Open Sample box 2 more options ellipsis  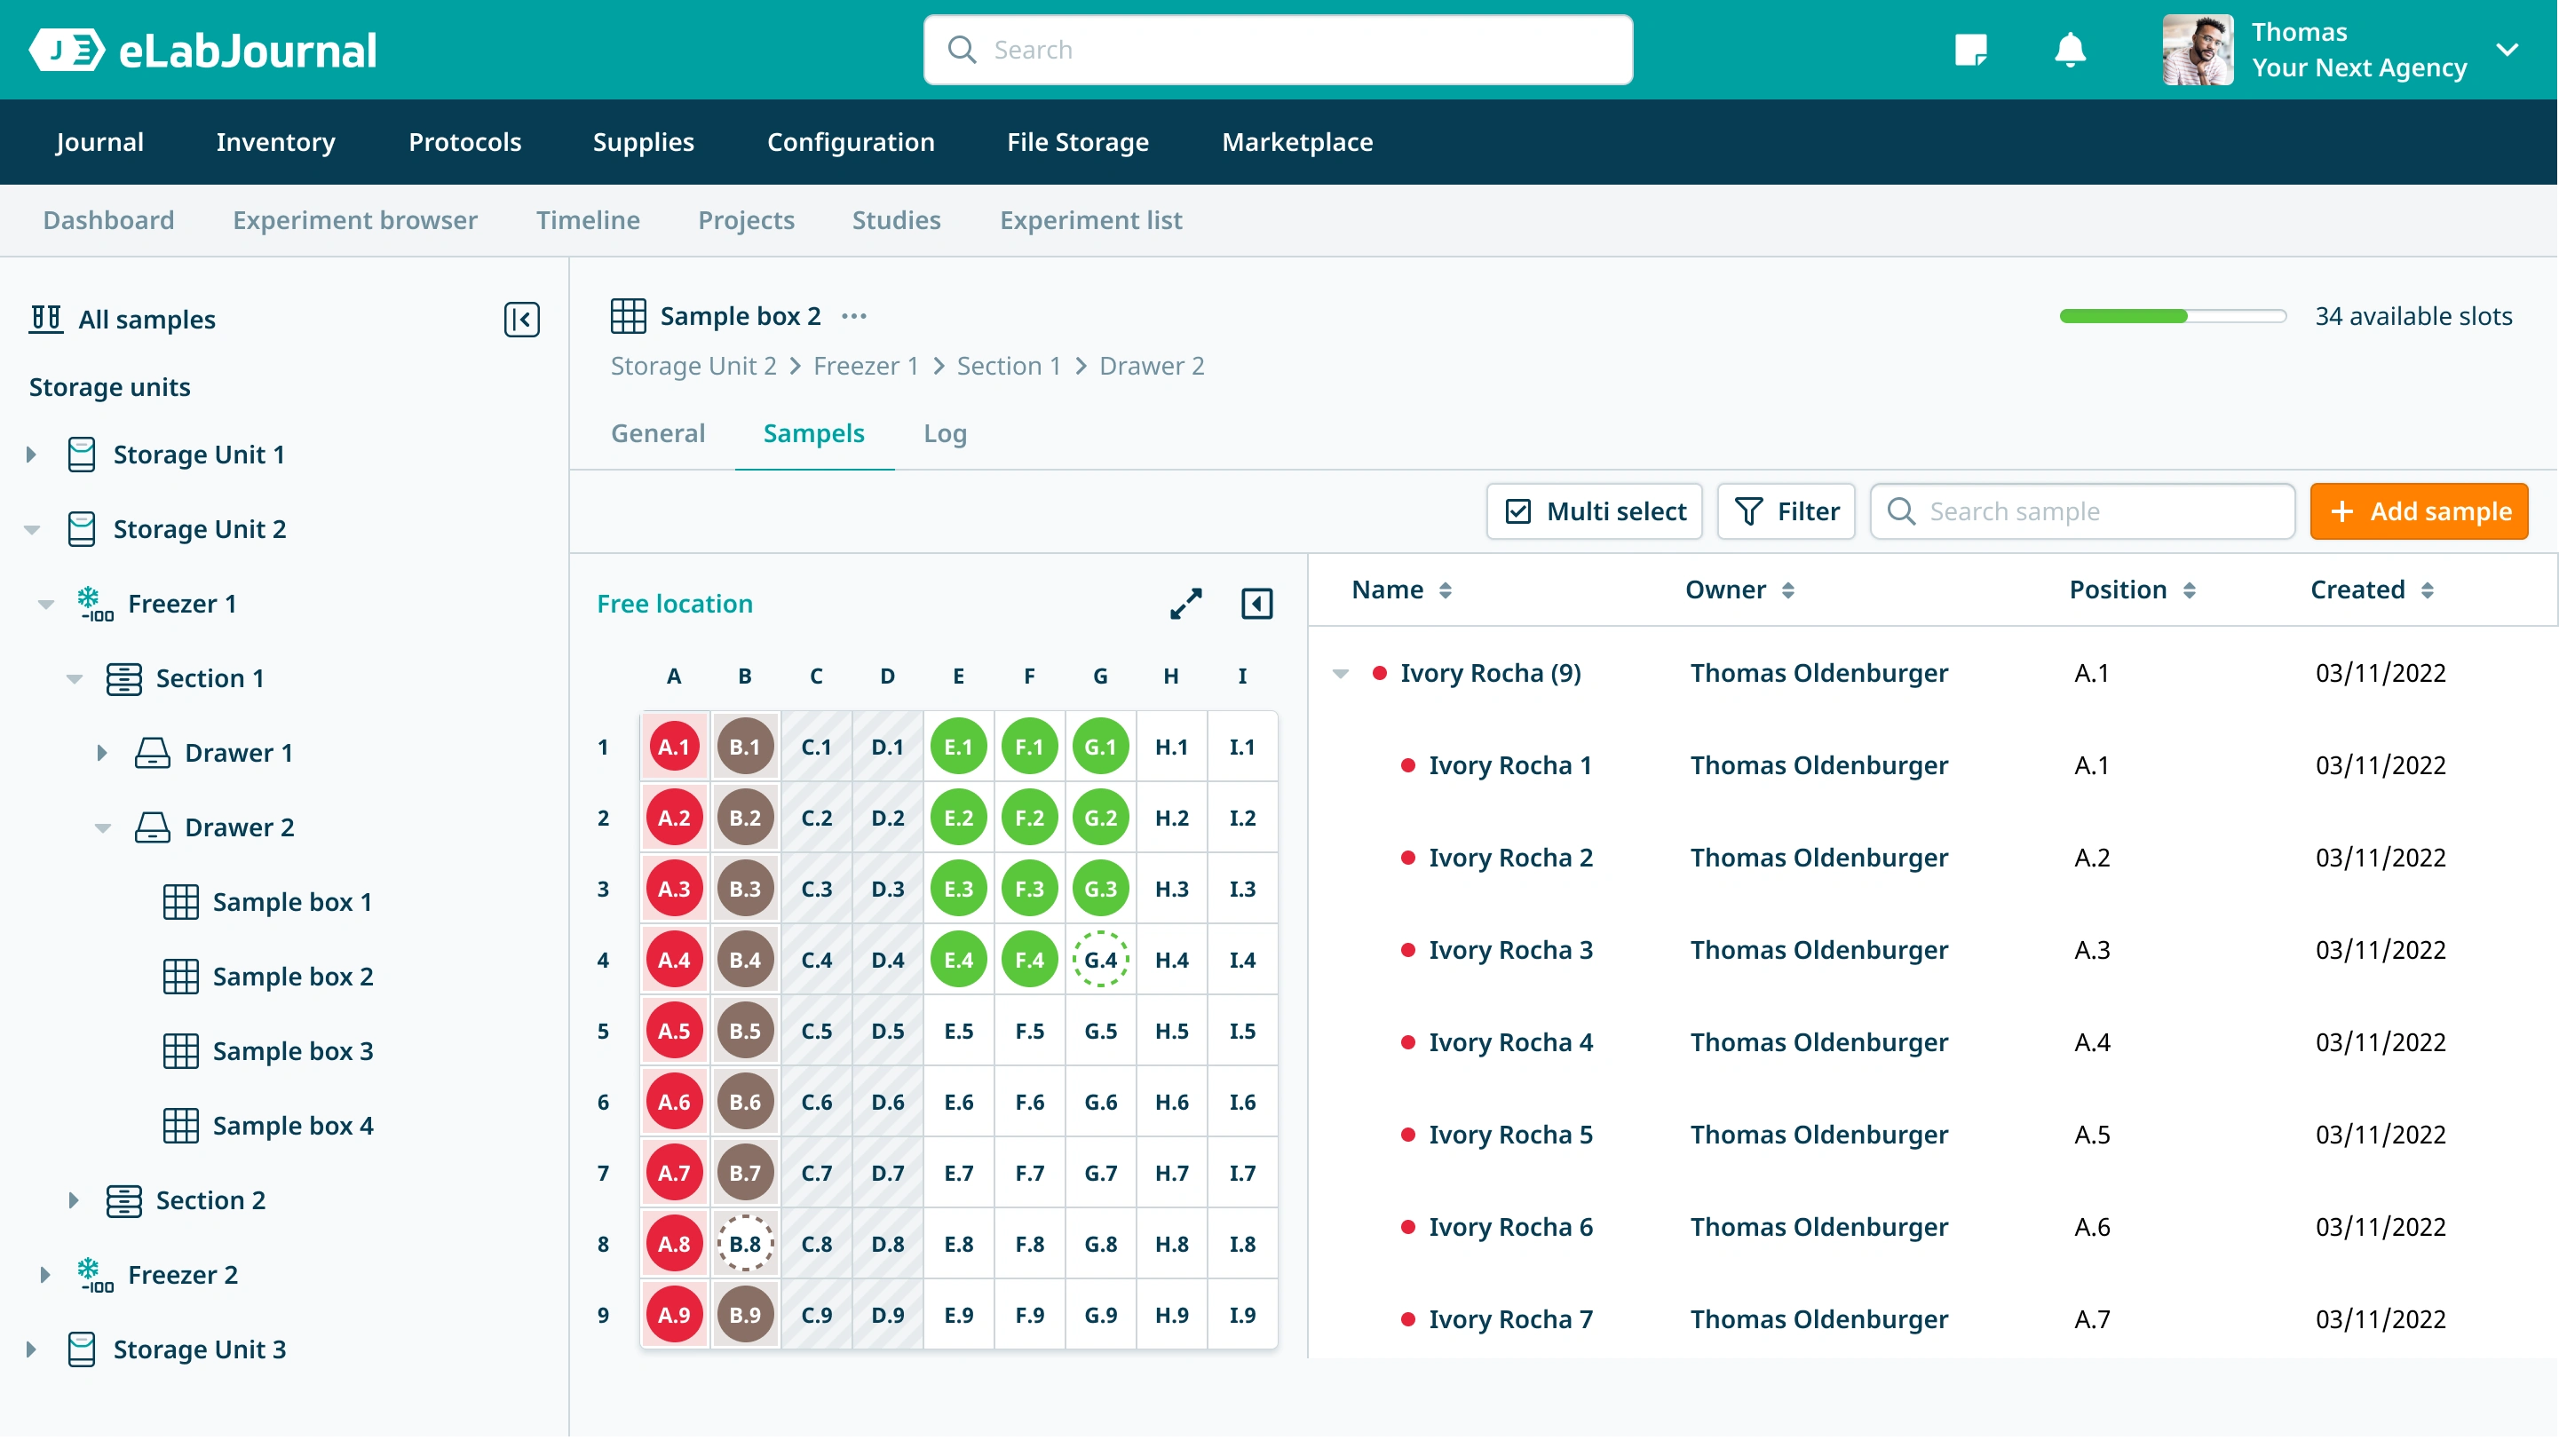(x=854, y=316)
